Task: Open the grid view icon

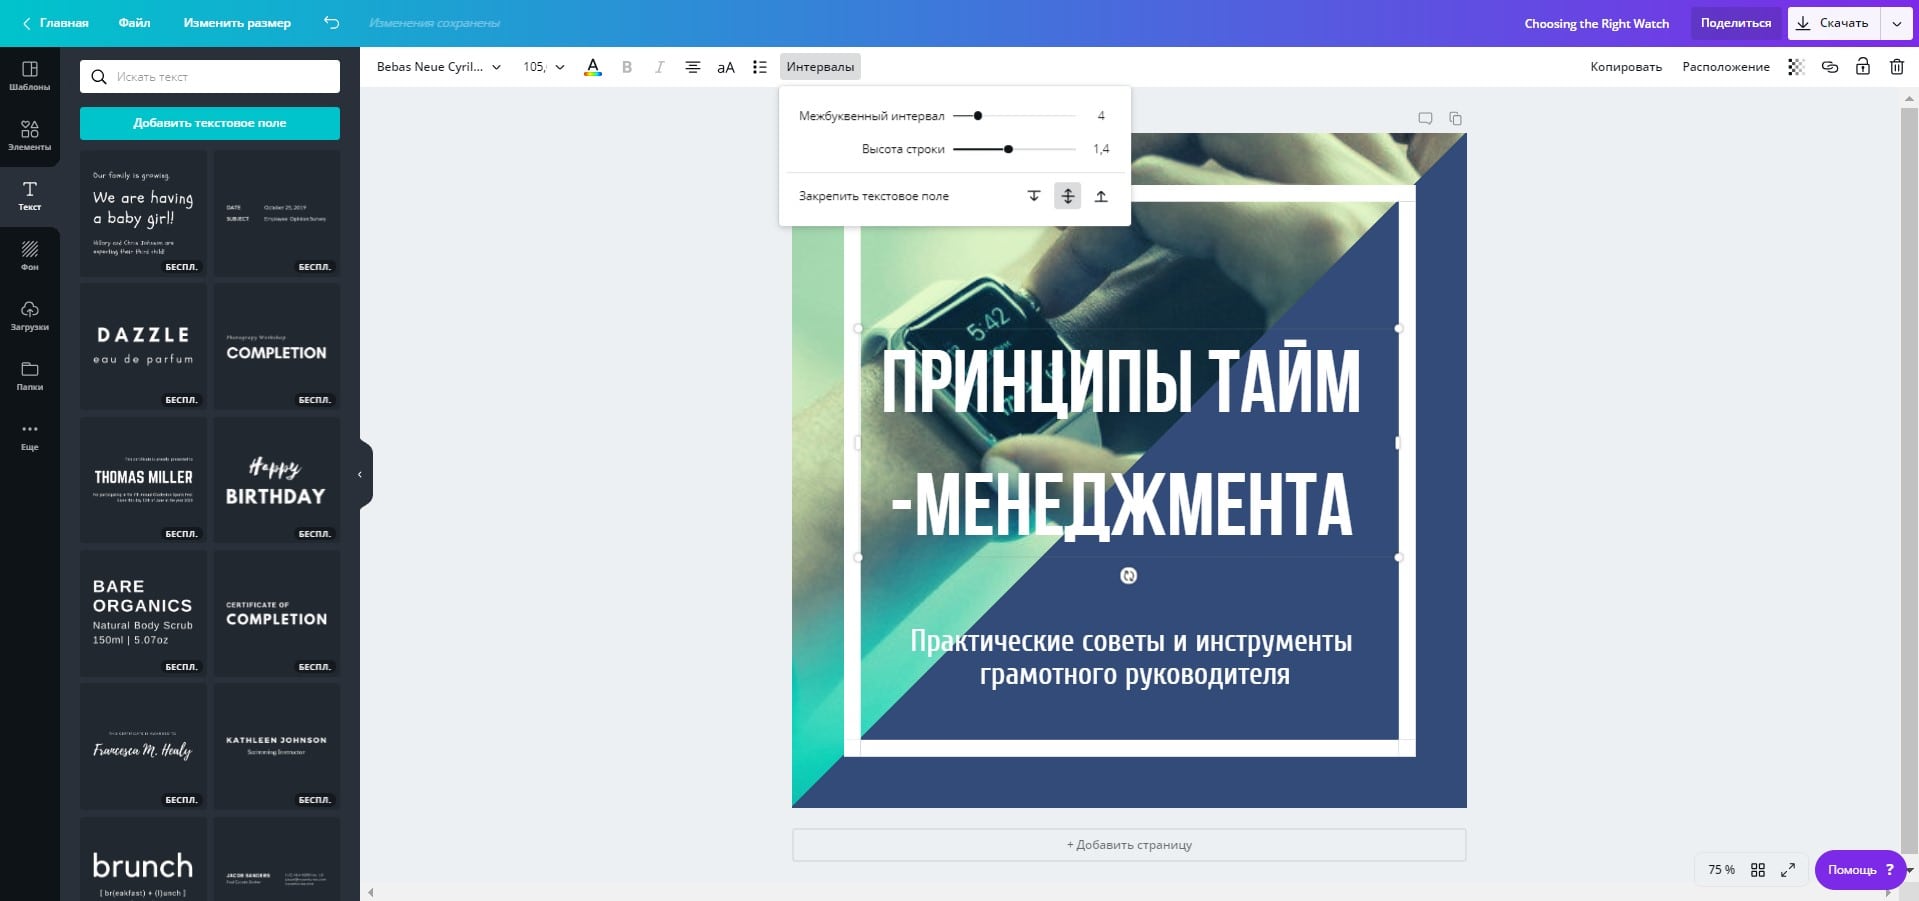Action: coord(1758,870)
